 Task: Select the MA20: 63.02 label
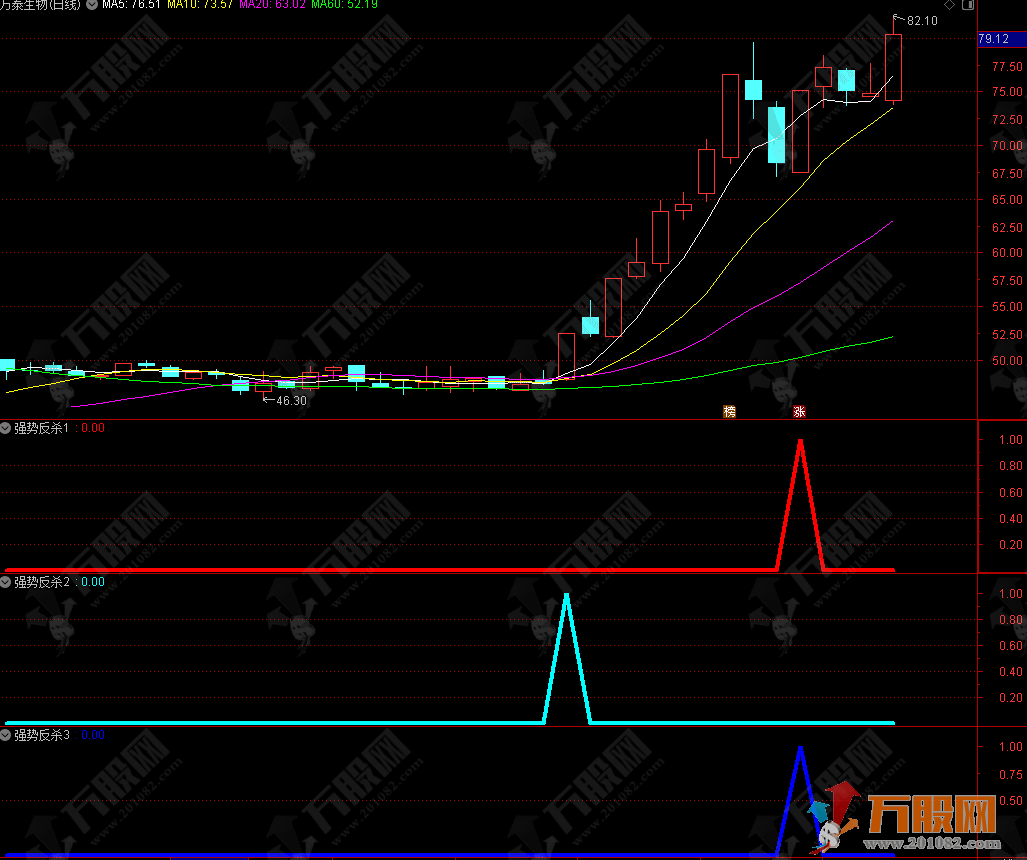[x=272, y=5]
